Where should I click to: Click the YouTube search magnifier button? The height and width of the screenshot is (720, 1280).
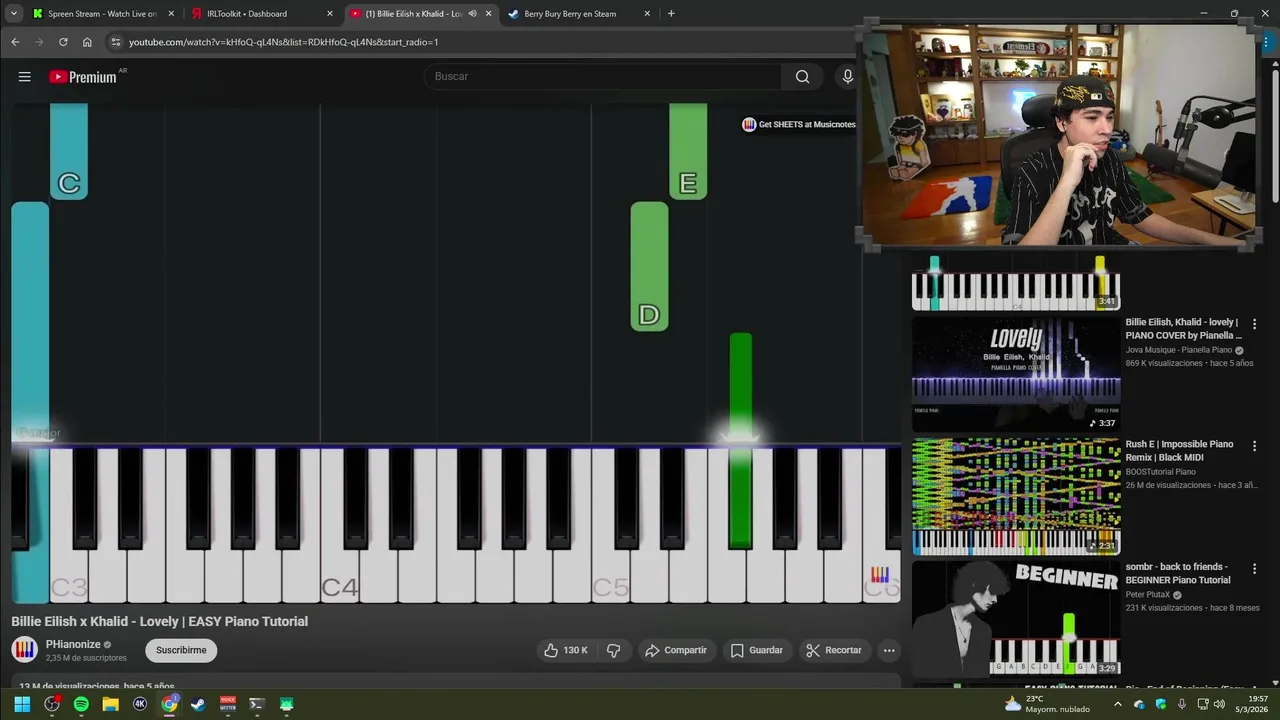[x=802, y=76]
